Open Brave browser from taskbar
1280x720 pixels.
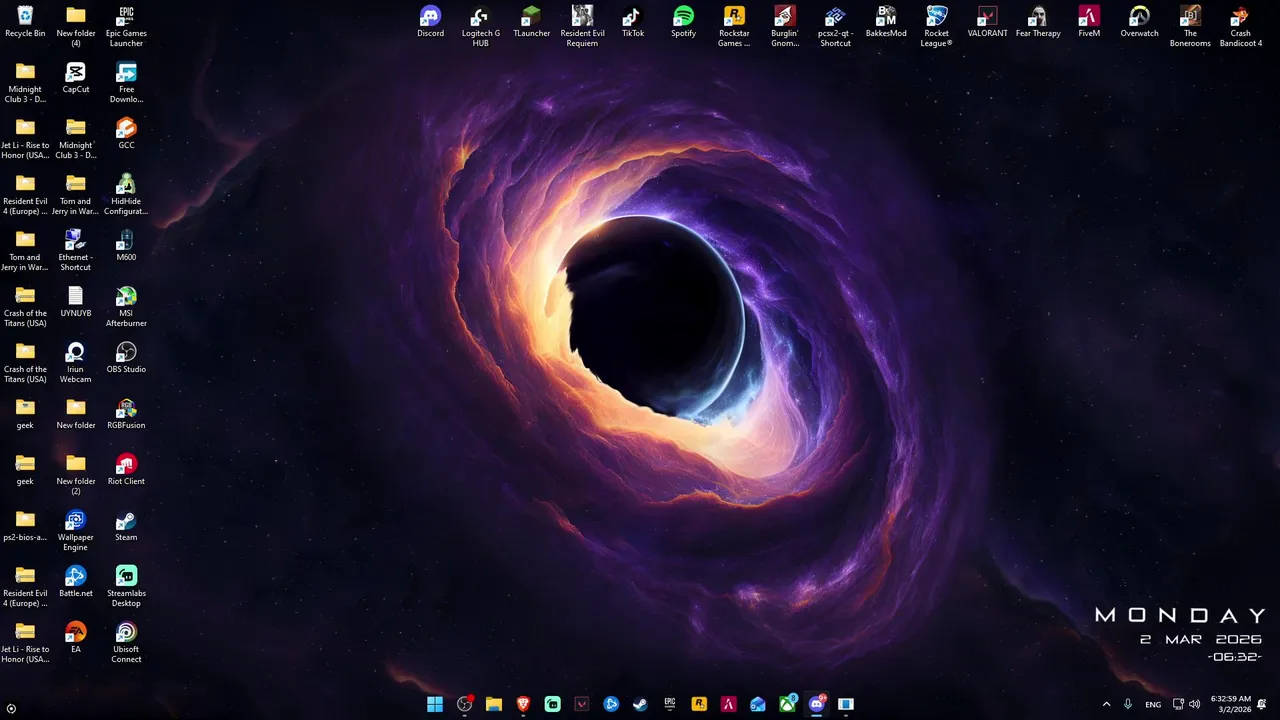pos(523,704)
